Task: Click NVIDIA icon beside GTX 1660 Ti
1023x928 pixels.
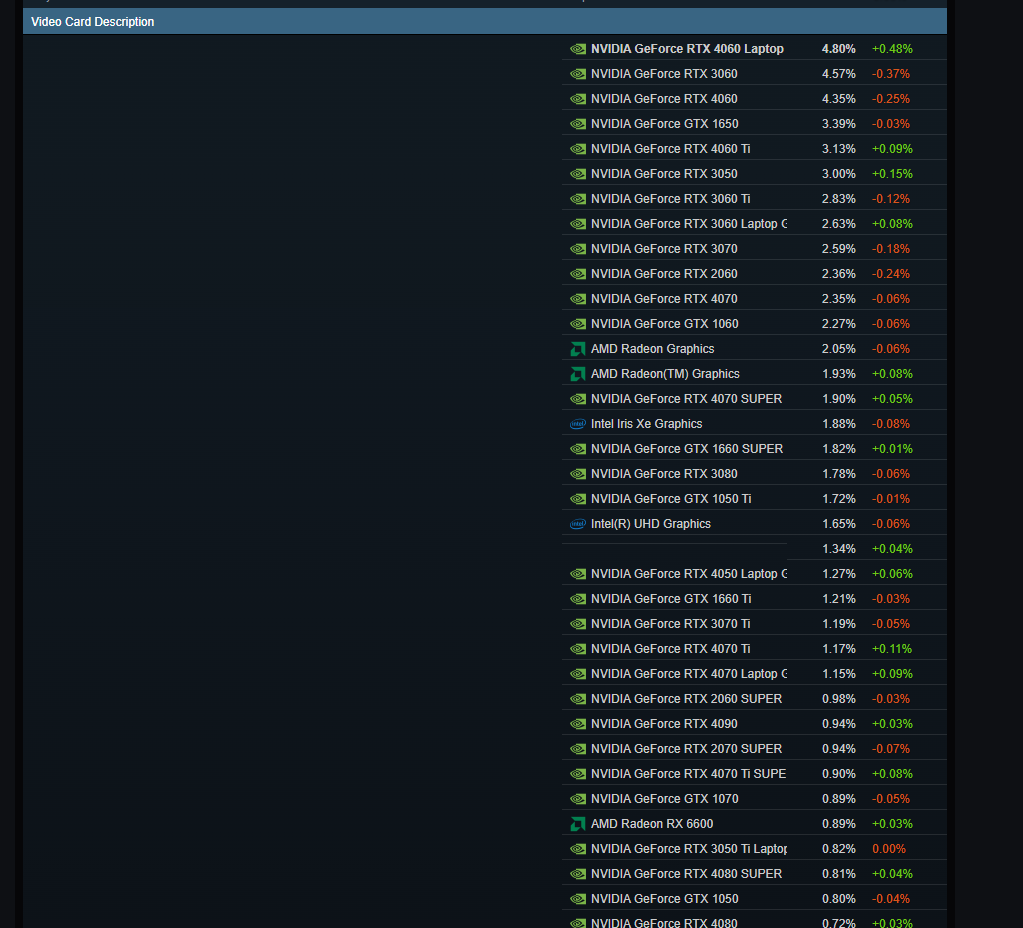Action: click(x=578, y=599)
